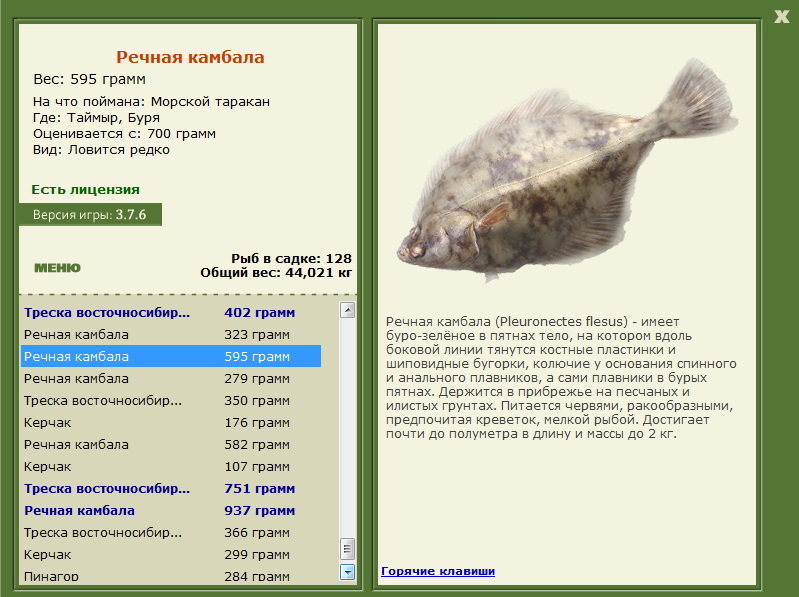Select Пинагор 284 грамм row
The width and height of the screenshot is (799, 597).
(171, 576)
